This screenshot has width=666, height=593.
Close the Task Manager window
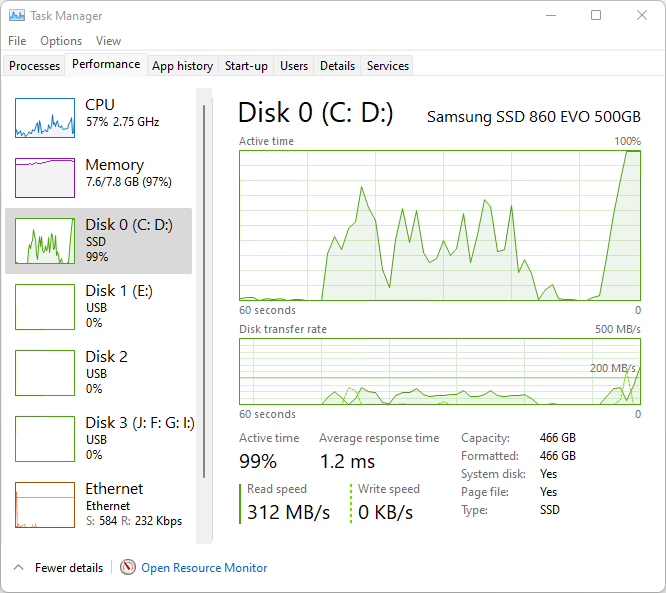(x=642, y=15)
